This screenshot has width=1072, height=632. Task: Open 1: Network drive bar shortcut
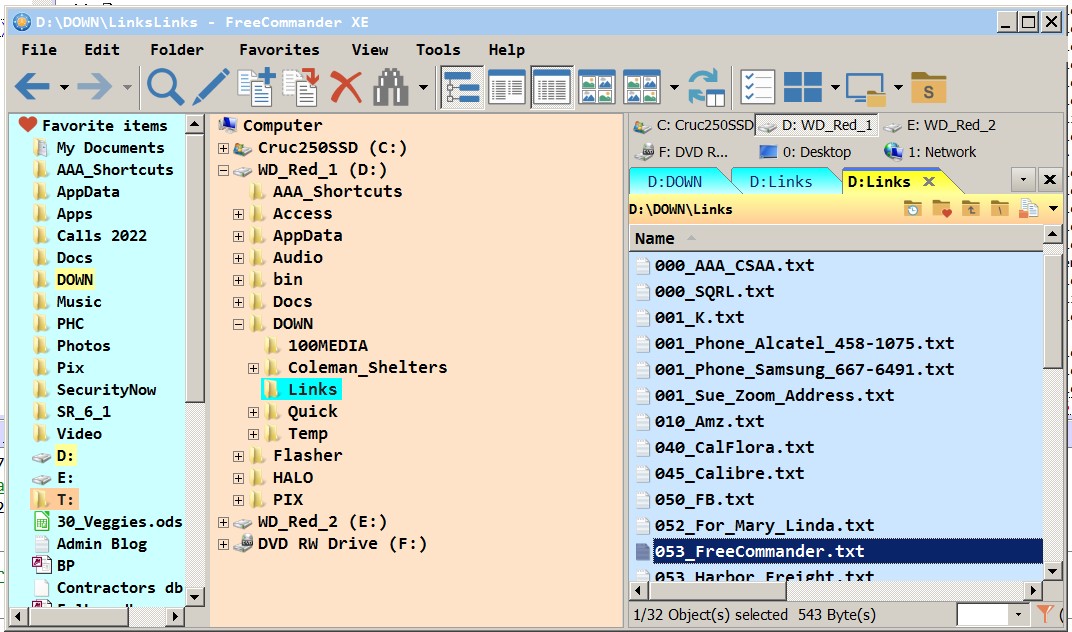click(930, 152)
